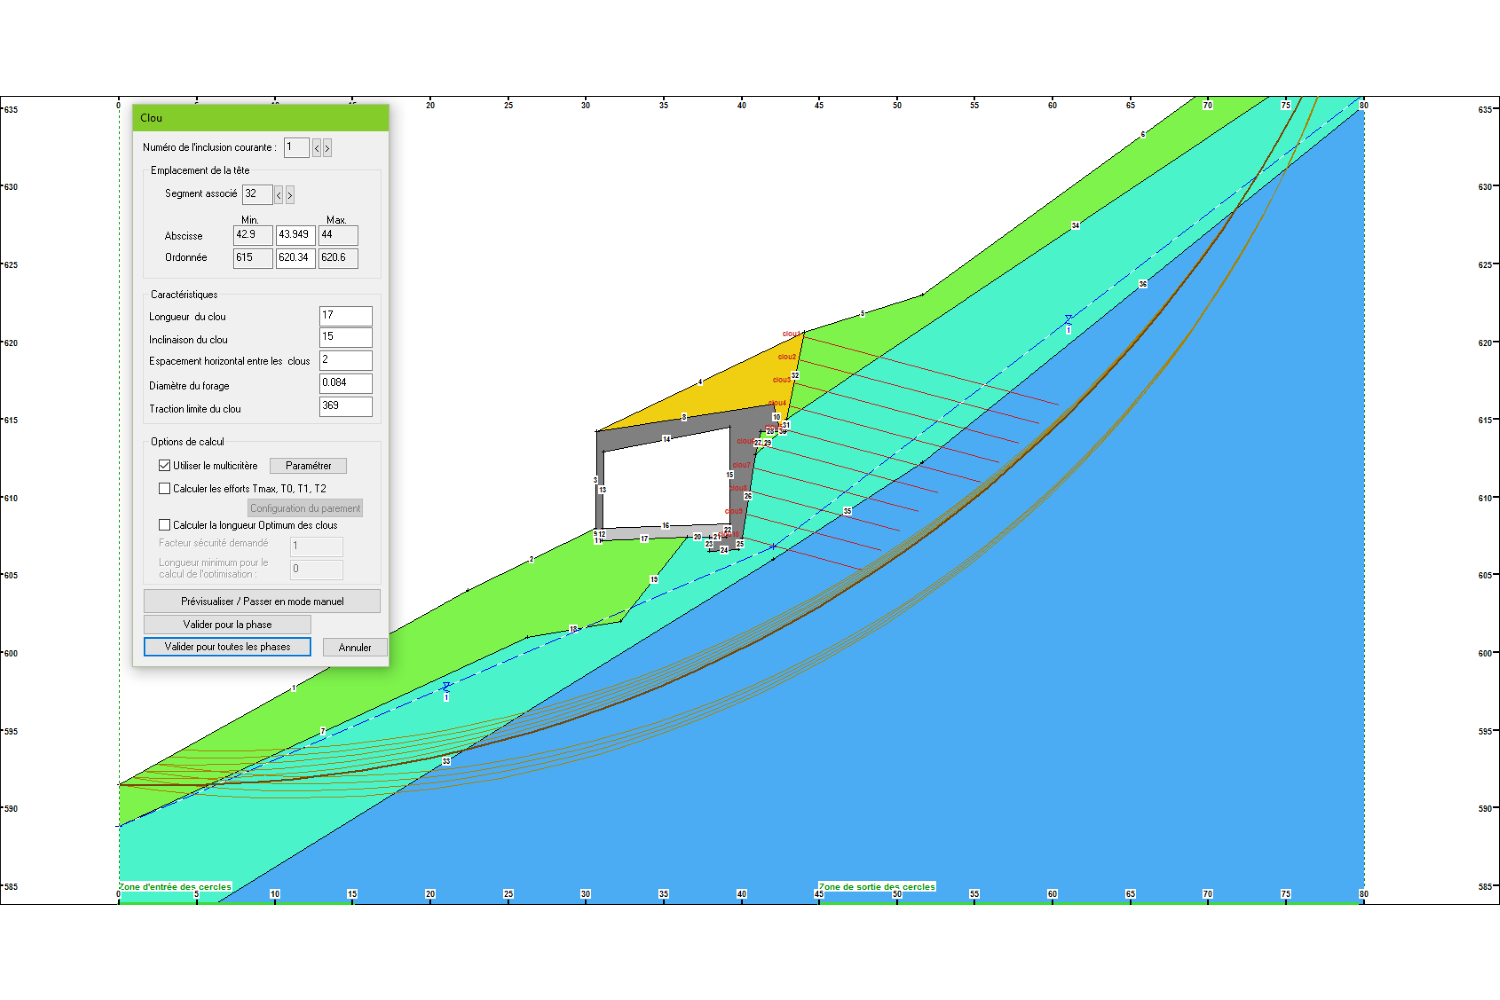Go to next inclusion number arrow
Image resolution: width=1500 pixels, height=1000 pixels.
click(x=327, y=148)
